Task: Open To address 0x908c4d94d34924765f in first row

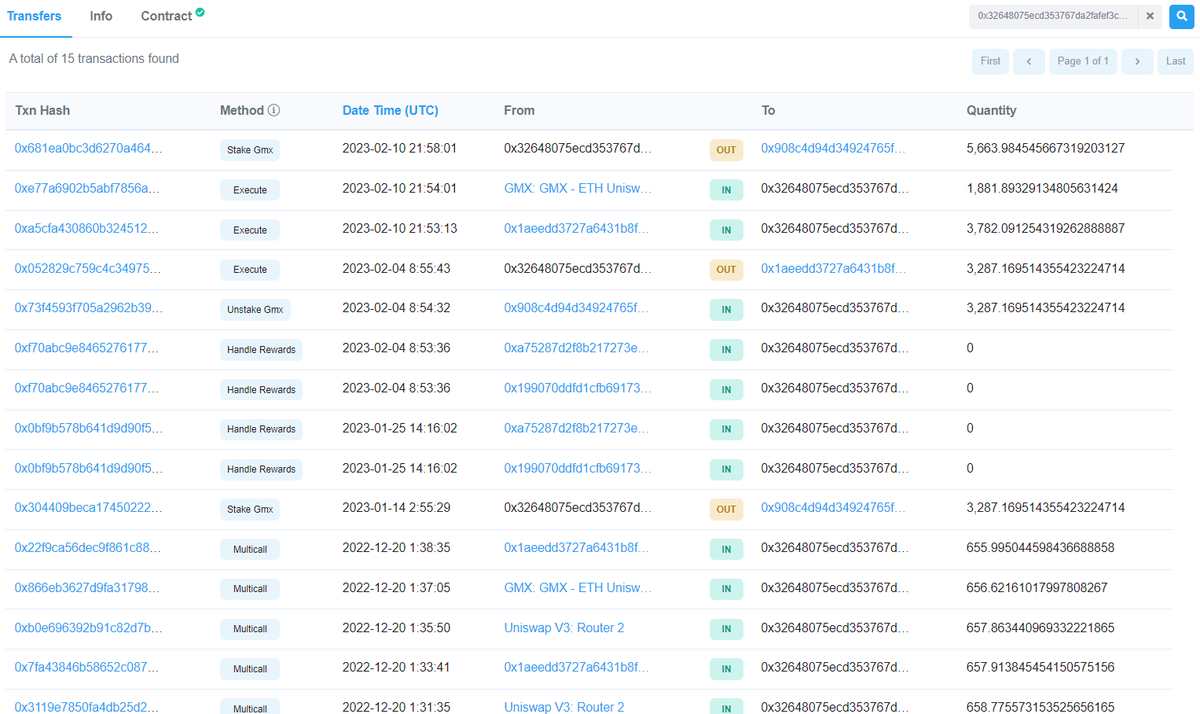Action: 833,149
